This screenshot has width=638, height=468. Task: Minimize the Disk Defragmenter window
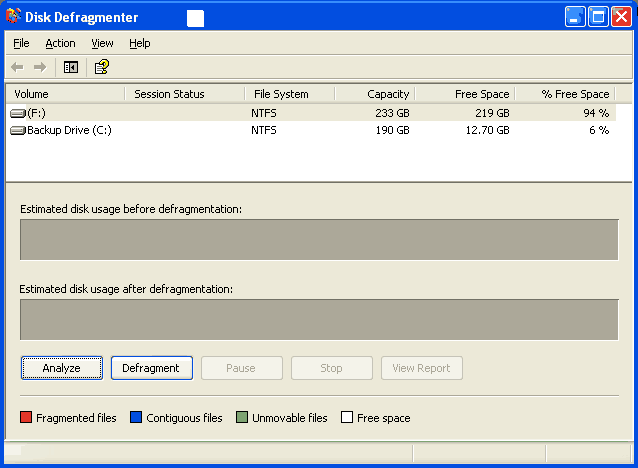(575, 17)
